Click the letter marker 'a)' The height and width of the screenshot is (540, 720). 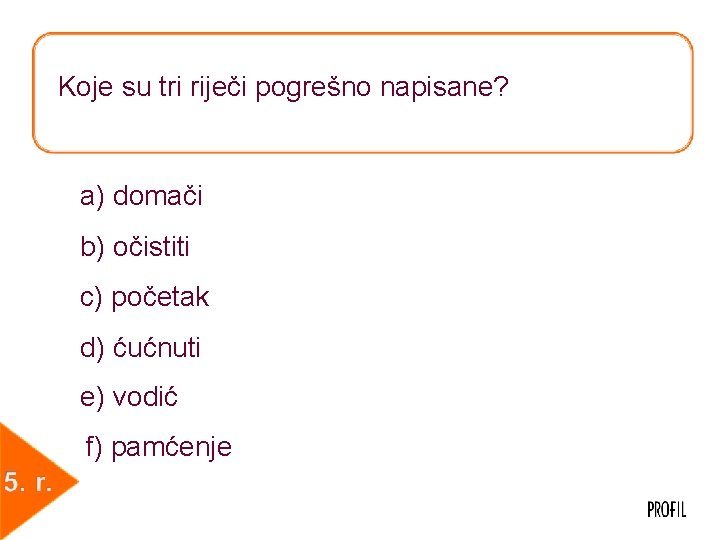click(92, 196)
